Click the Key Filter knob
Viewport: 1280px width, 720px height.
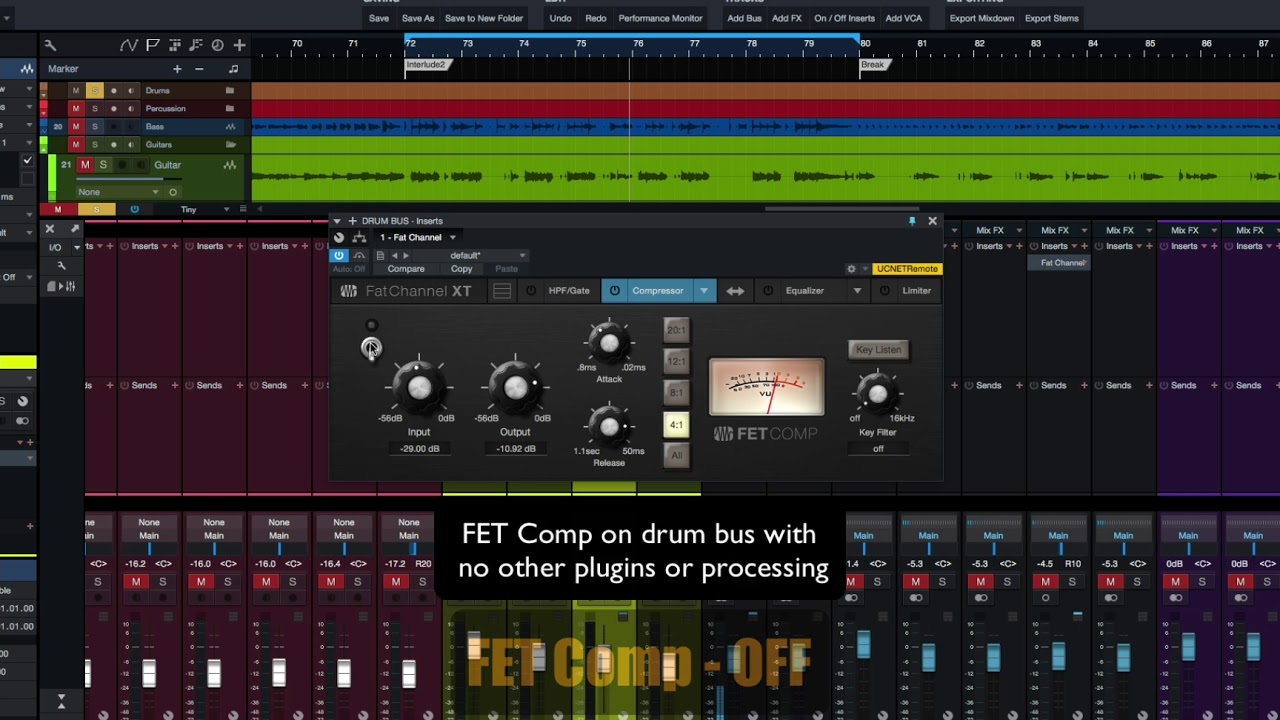pyautogui.click(x=877, y=395)
